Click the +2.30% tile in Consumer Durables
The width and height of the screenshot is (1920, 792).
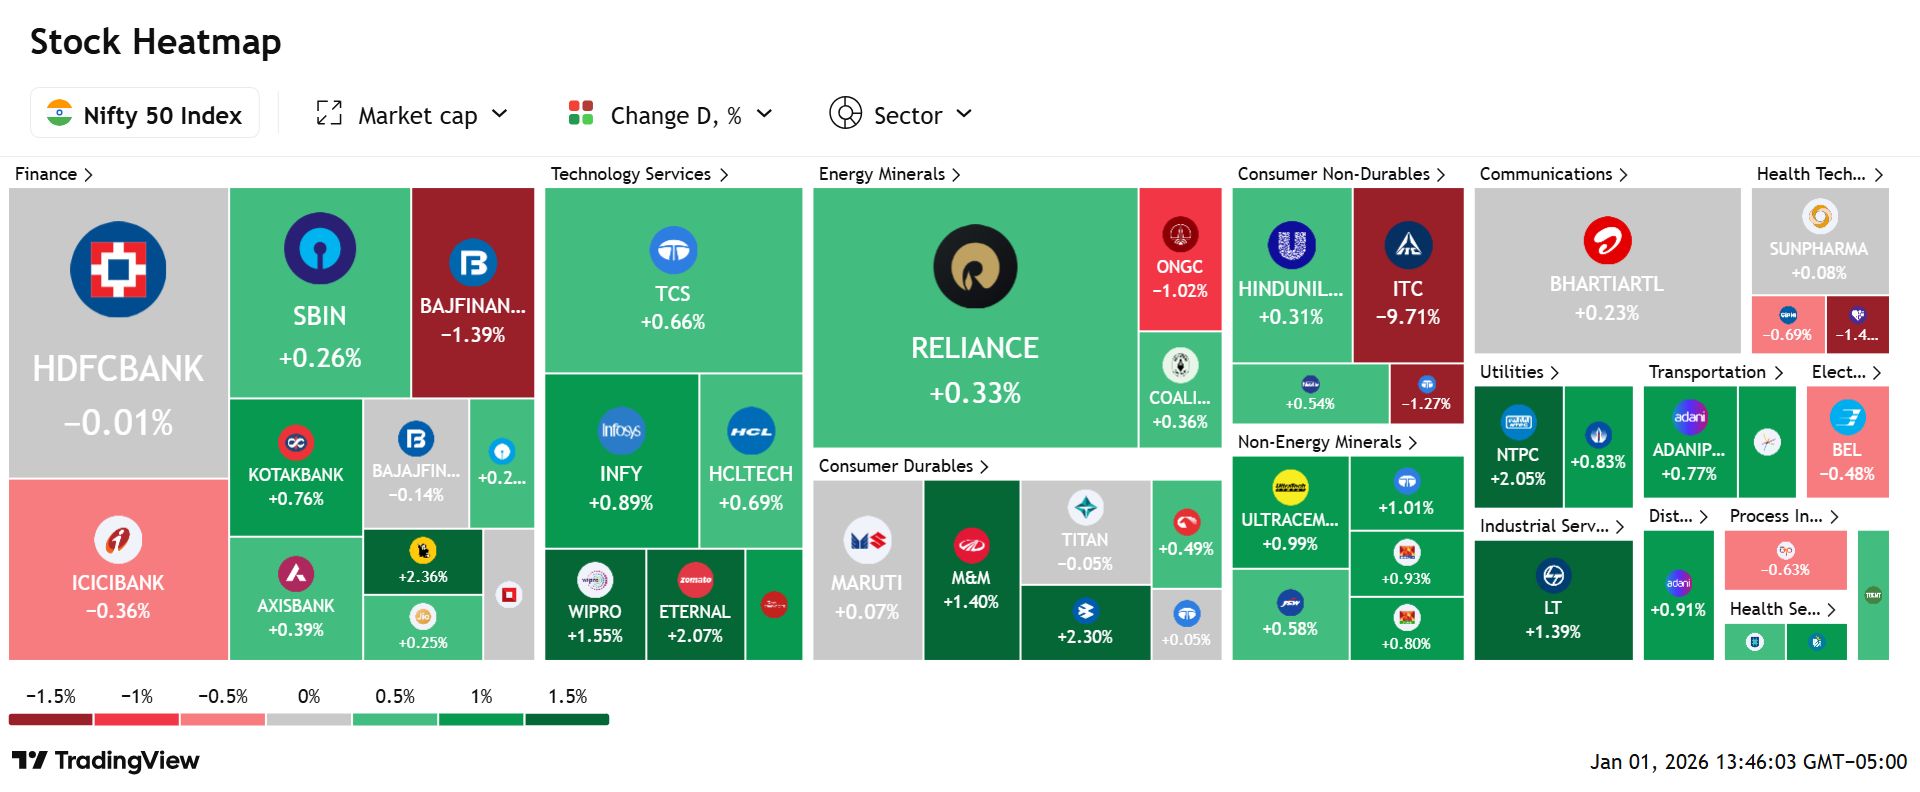pos(1085,623)
